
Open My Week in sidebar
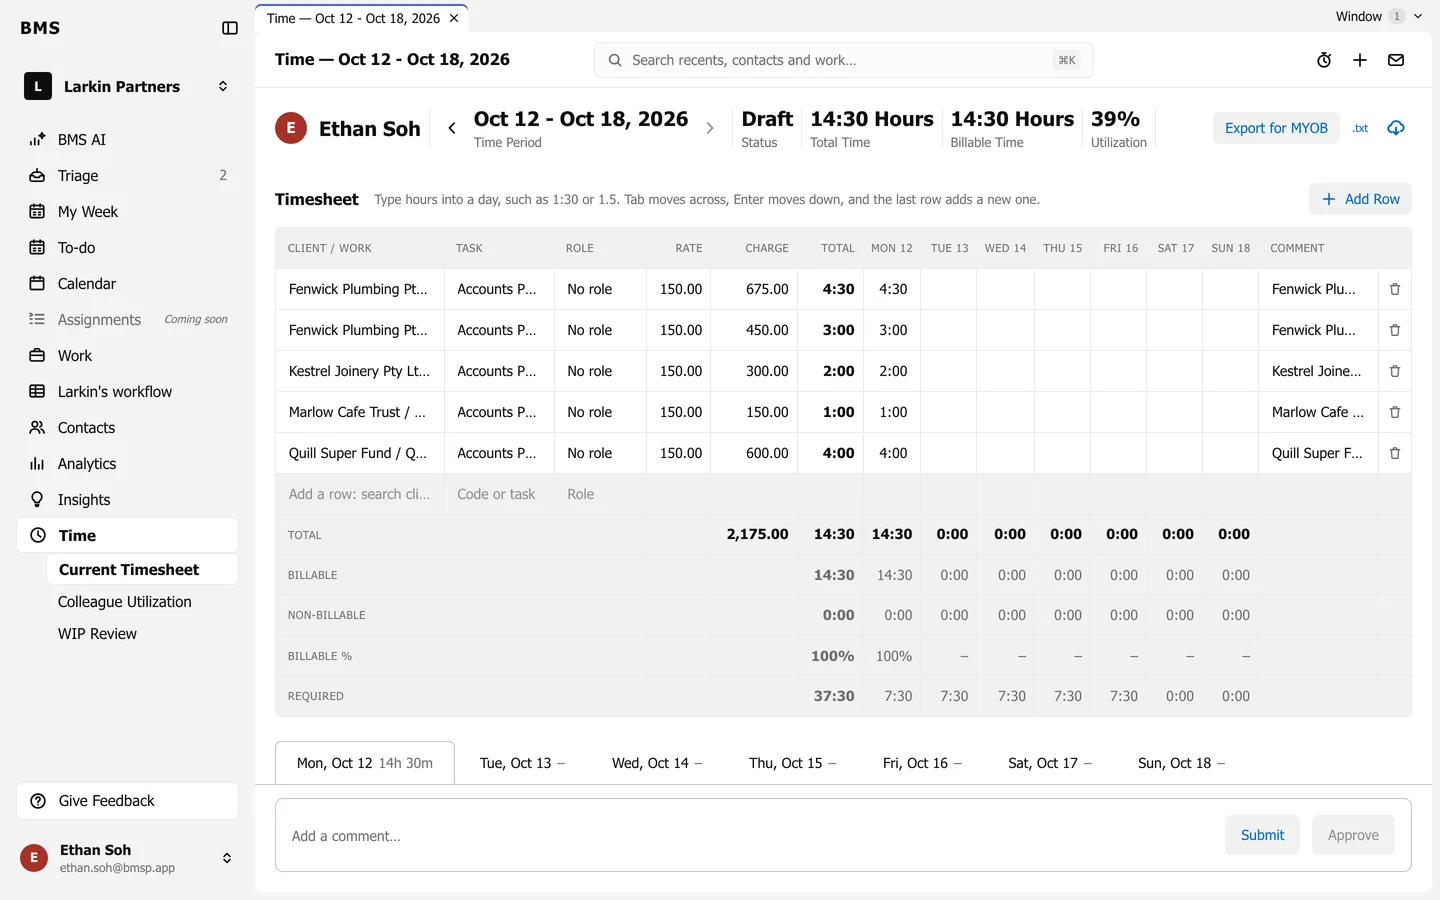click(128, 212)
